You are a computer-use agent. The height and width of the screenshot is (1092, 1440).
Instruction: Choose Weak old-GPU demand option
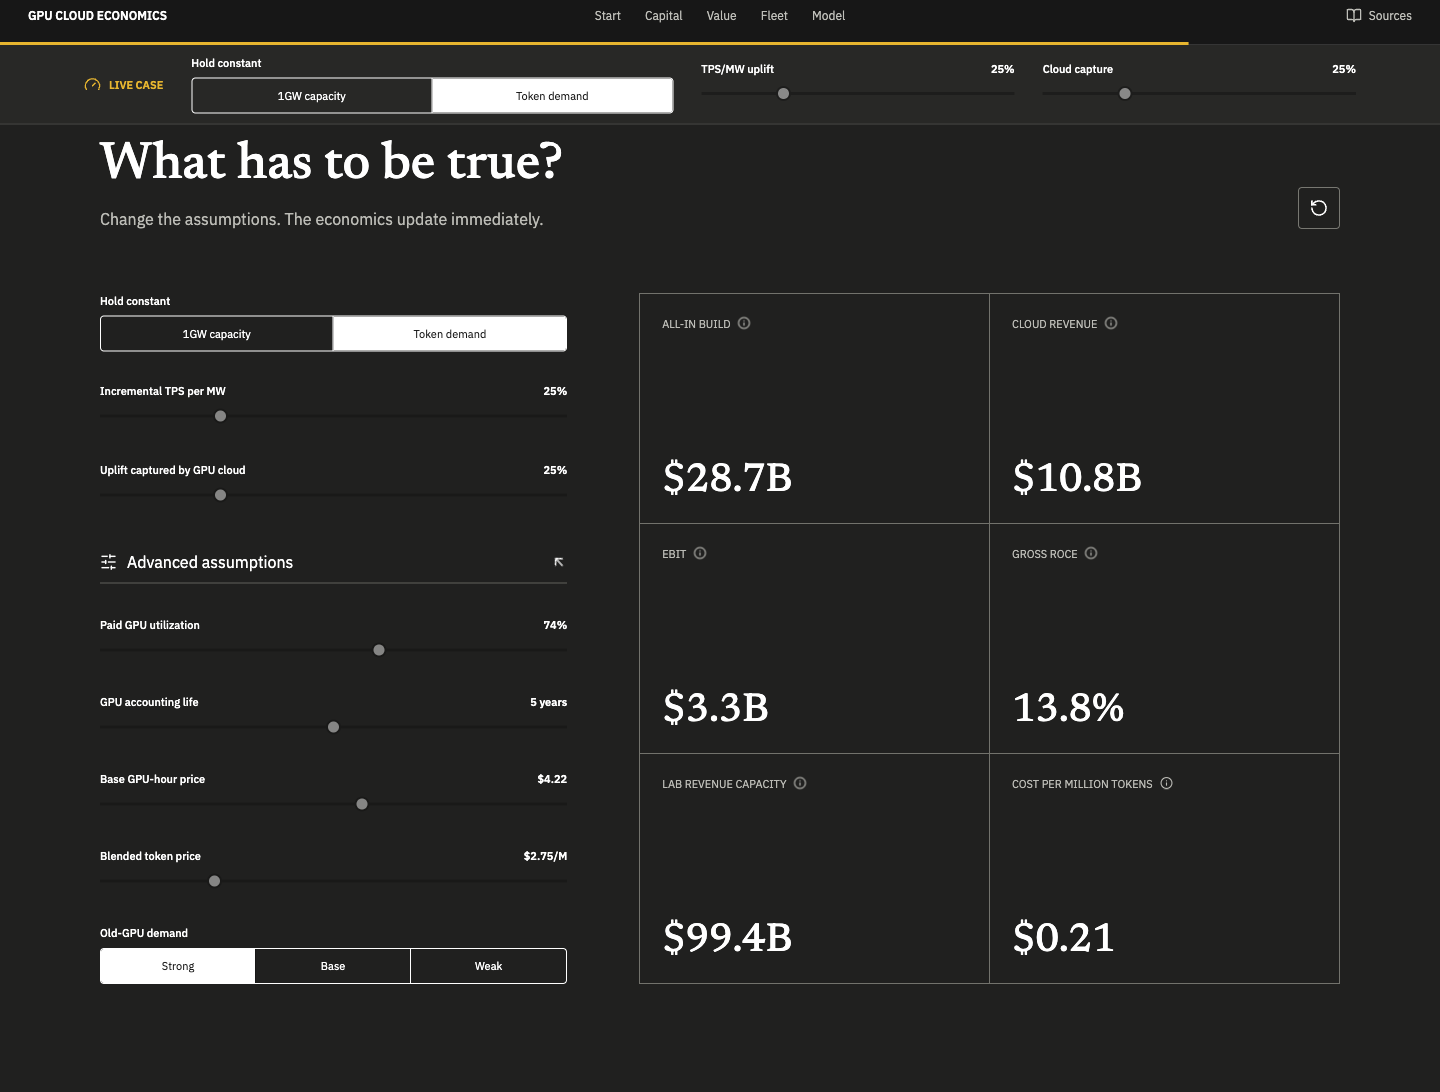coord(488,966)
